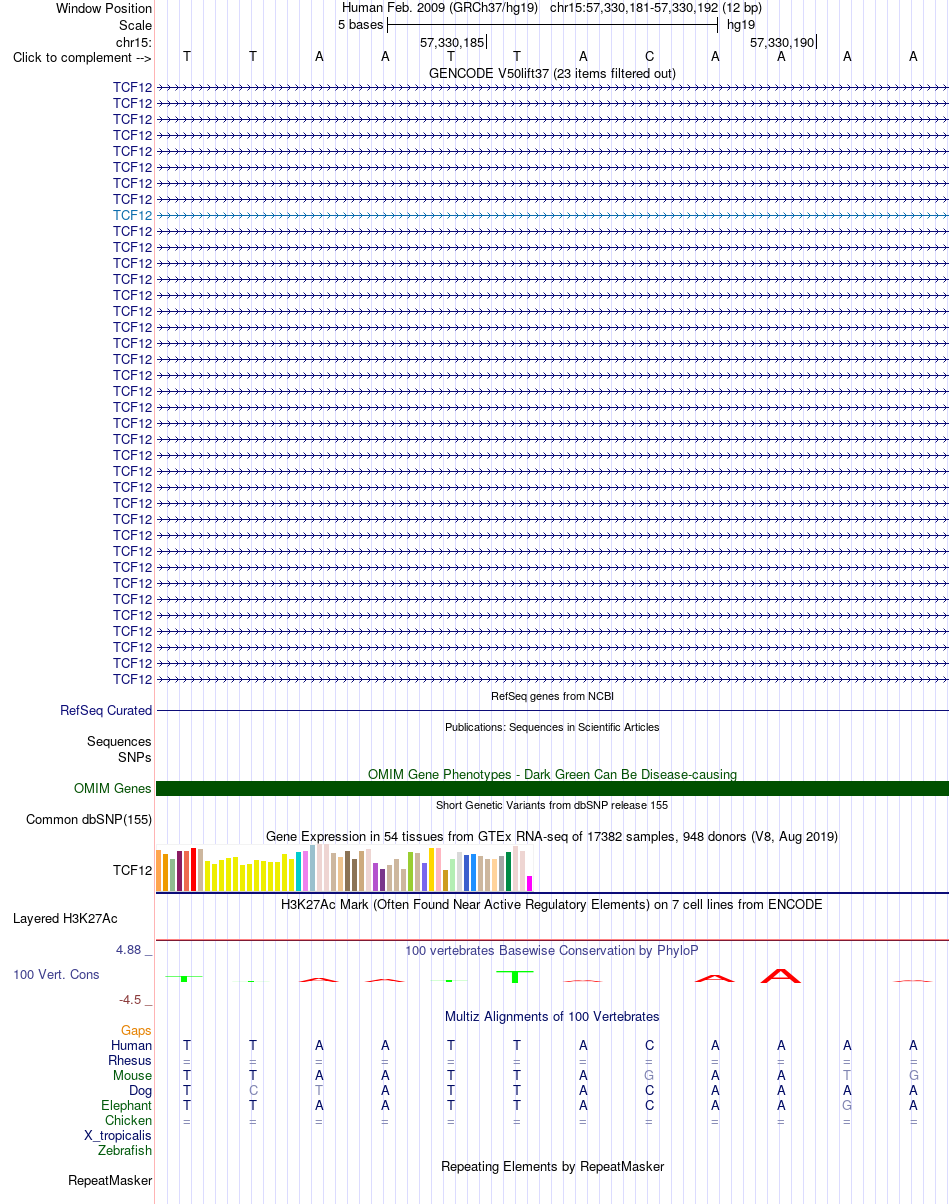
Task: Click the 'Layered H3K27Ac' track label
Action: click(65, 919)
